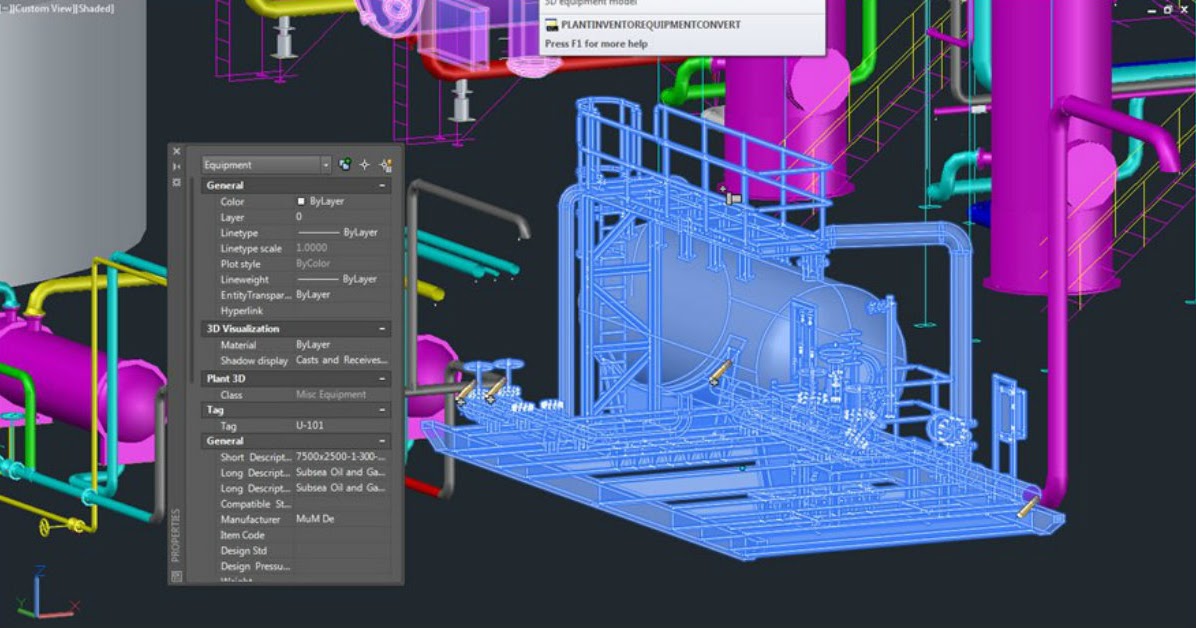1196x628 pixels.
Task: Collapse the 3D Visualization section
Action: [384, 329]
